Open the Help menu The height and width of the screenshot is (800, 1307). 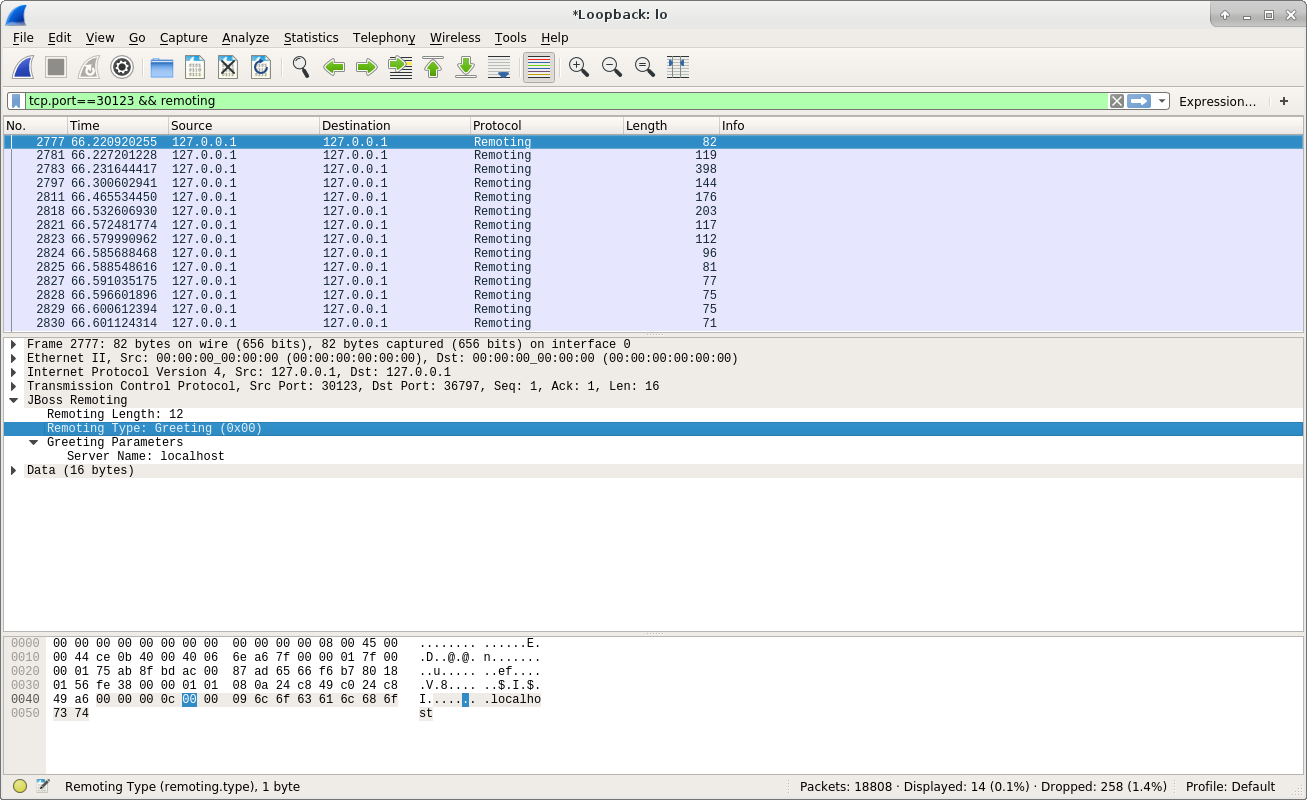pos(554,37)
